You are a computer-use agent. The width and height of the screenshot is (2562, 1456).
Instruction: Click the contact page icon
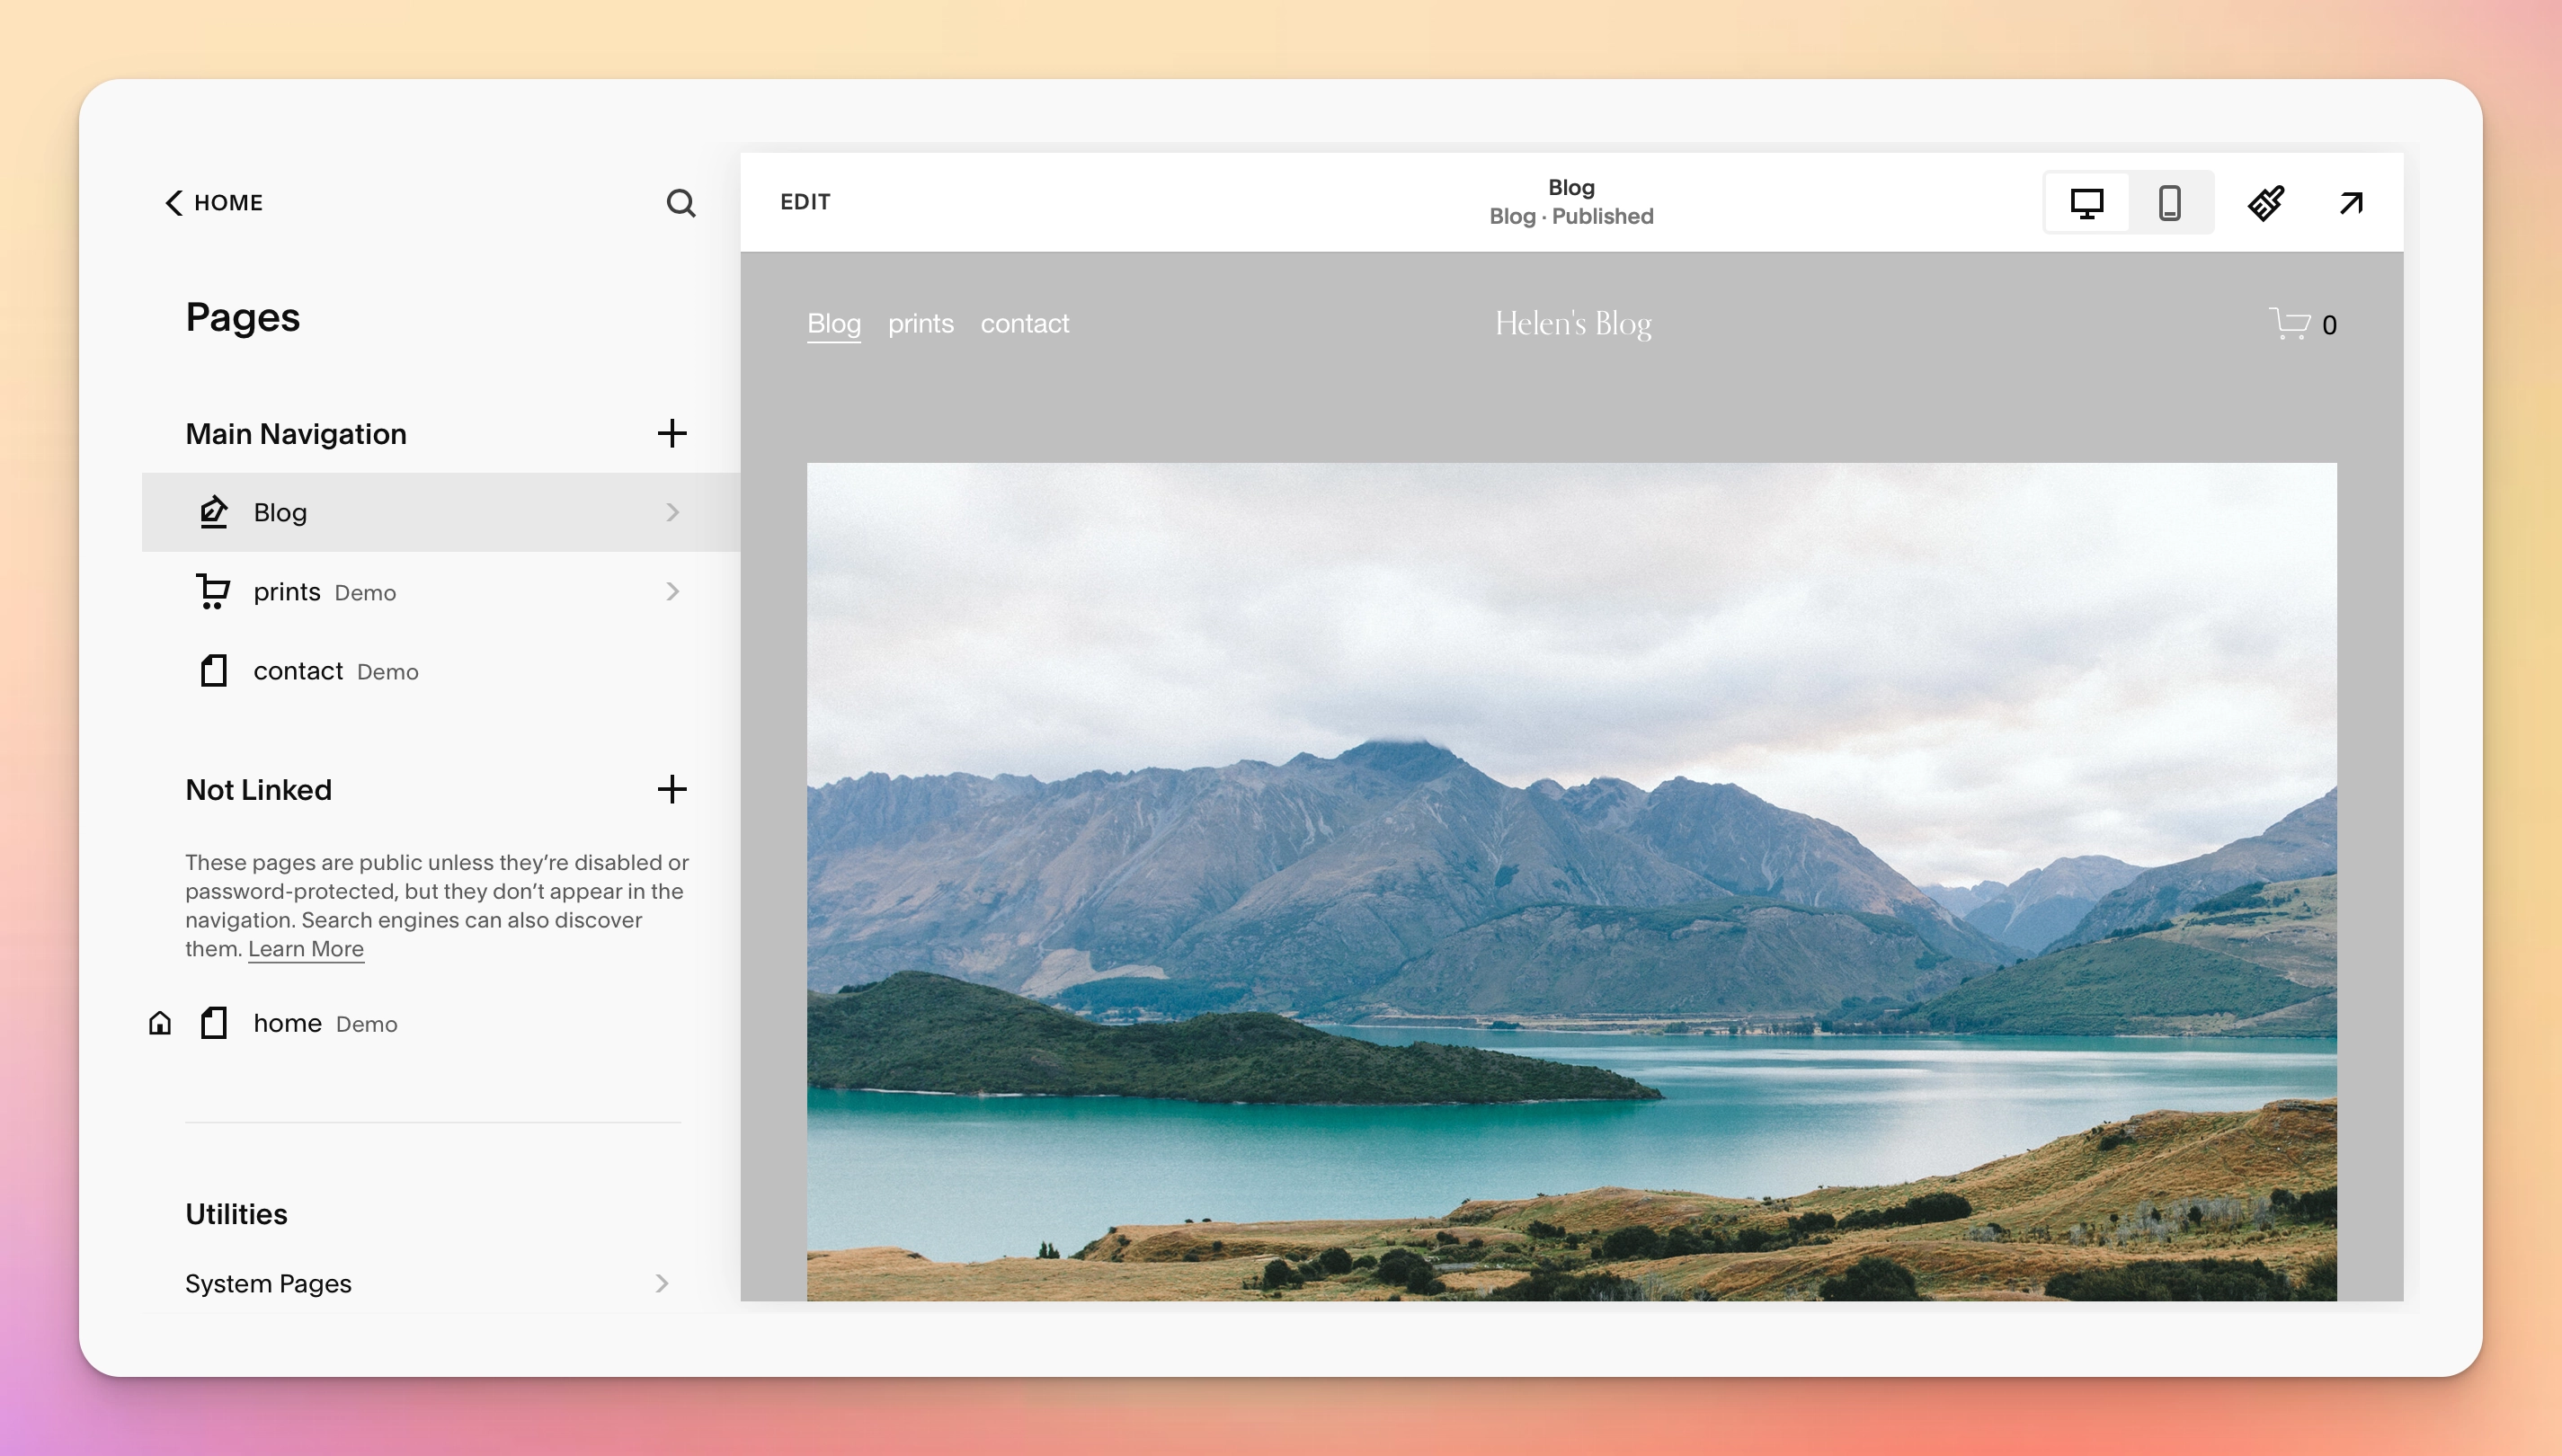[x=213, y=670]
